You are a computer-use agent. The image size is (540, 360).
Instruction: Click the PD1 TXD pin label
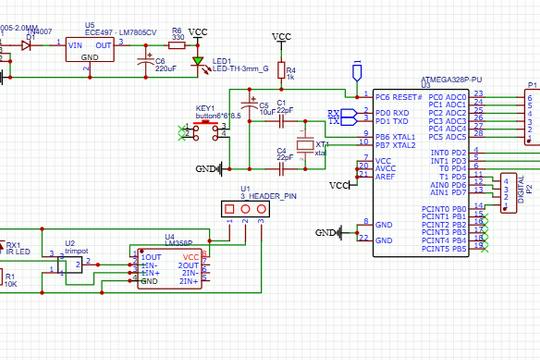392,121
